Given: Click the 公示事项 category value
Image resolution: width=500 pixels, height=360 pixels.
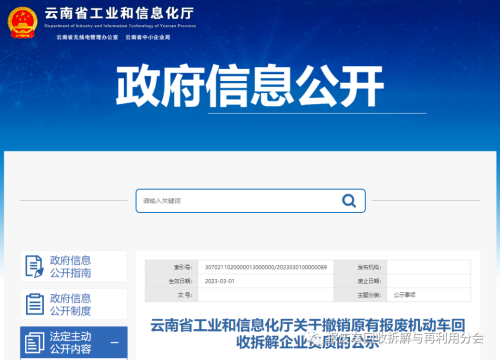Looking at the screenshot, I should pos(404,295).
